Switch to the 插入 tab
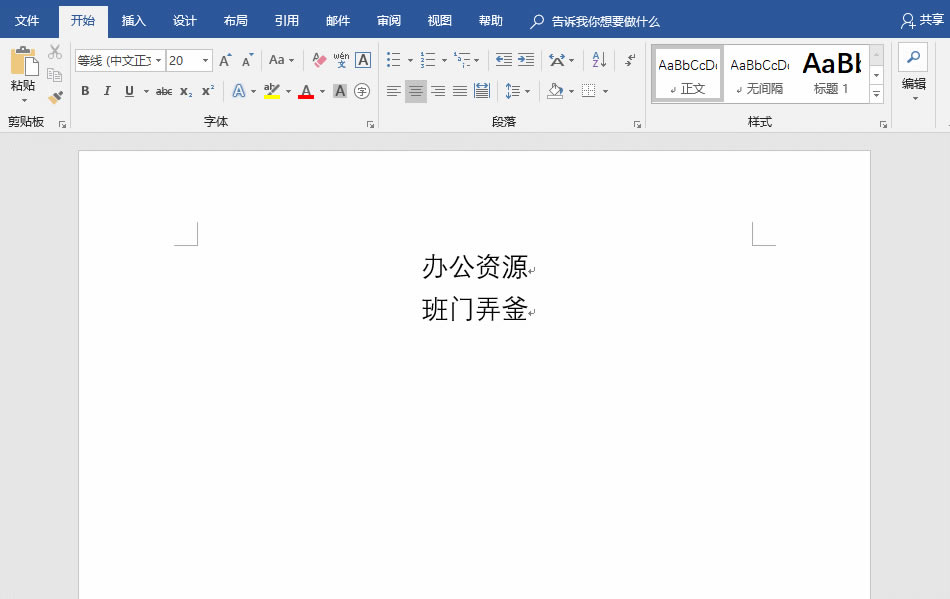Viewport: 950px width, 599px height. point(133,21)
